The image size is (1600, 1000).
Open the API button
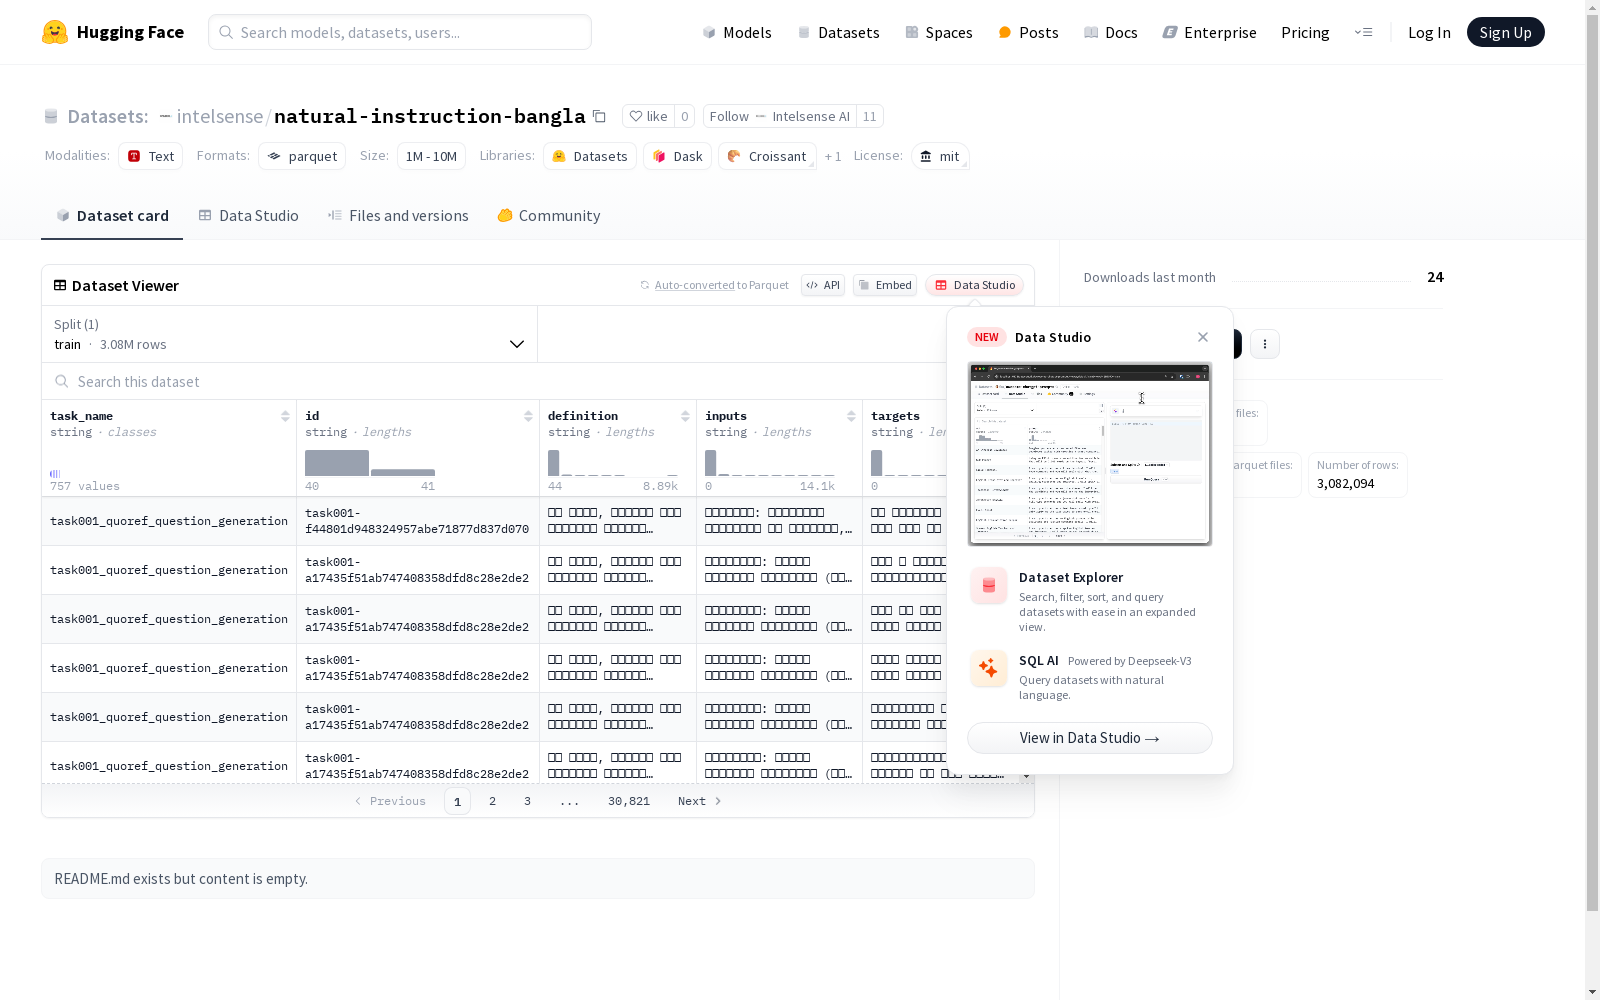pos(823,285)
